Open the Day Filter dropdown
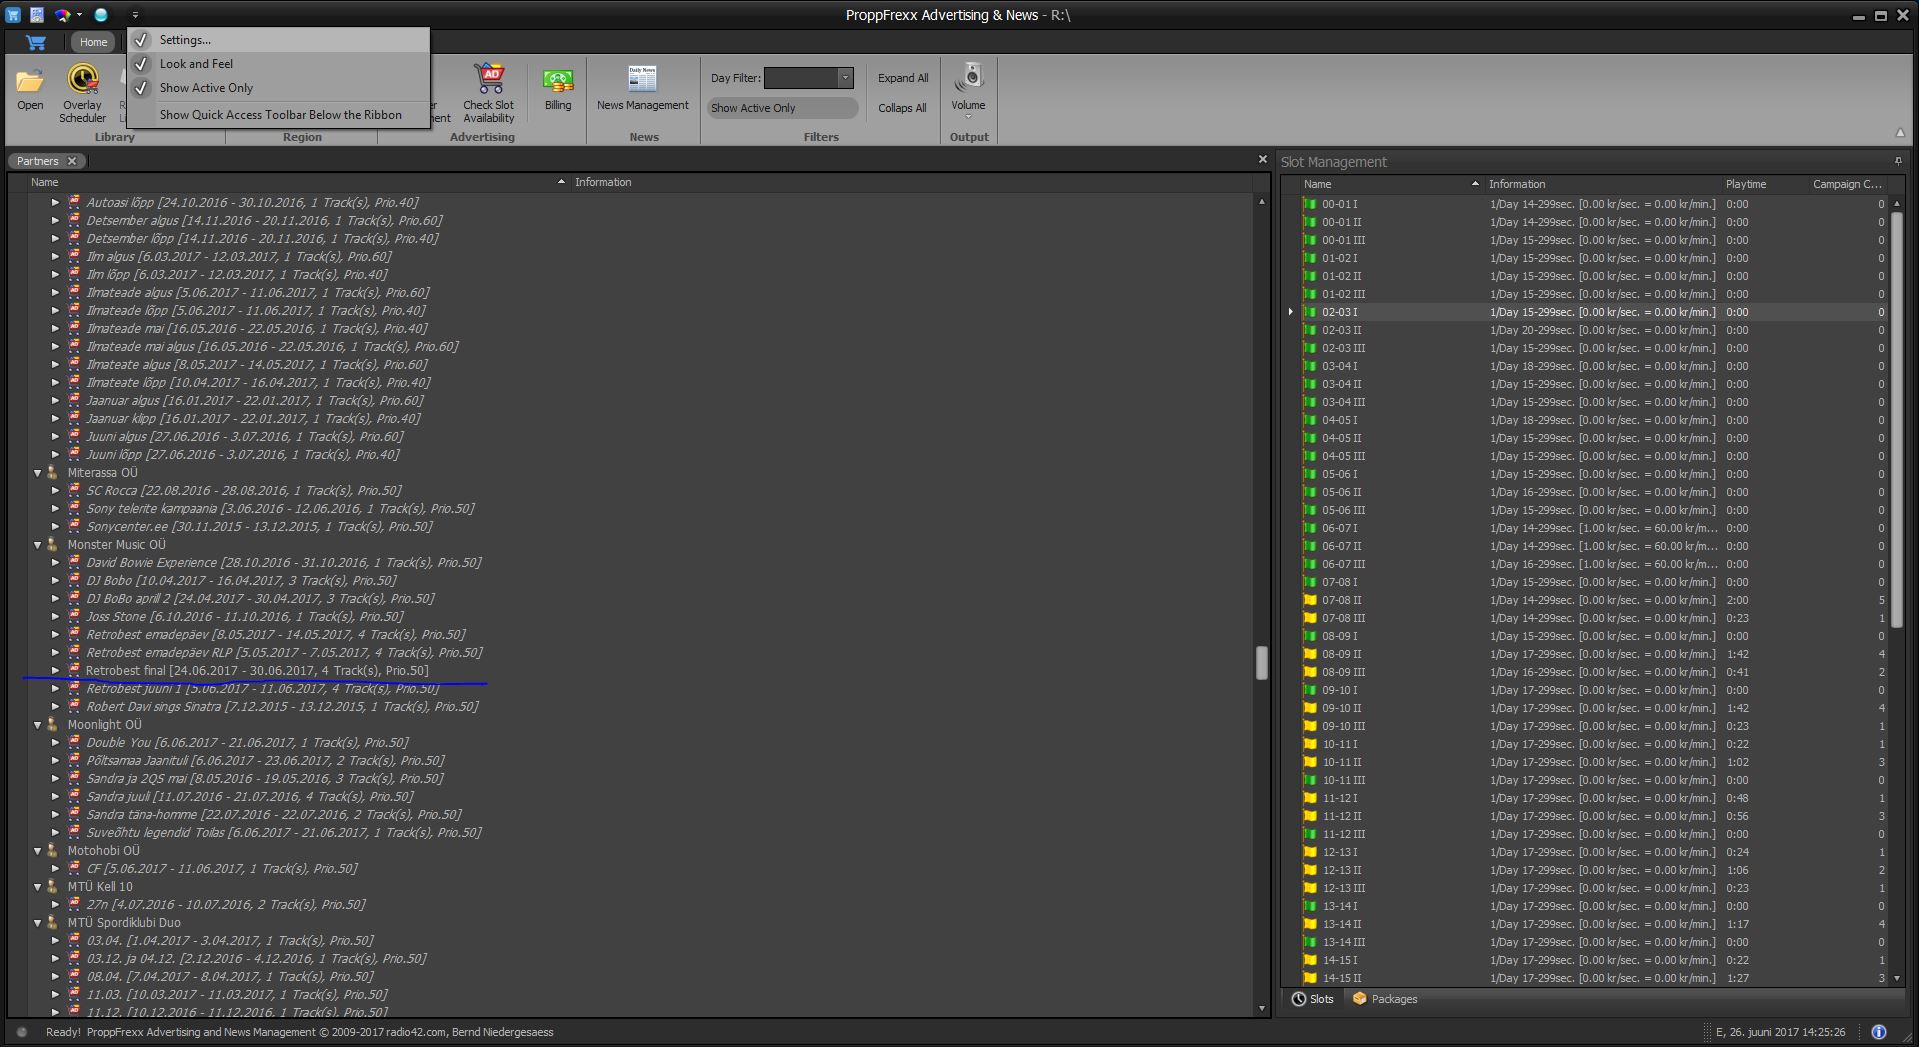This screenshot has height=1047, width=1919. (x=845, y=78)
